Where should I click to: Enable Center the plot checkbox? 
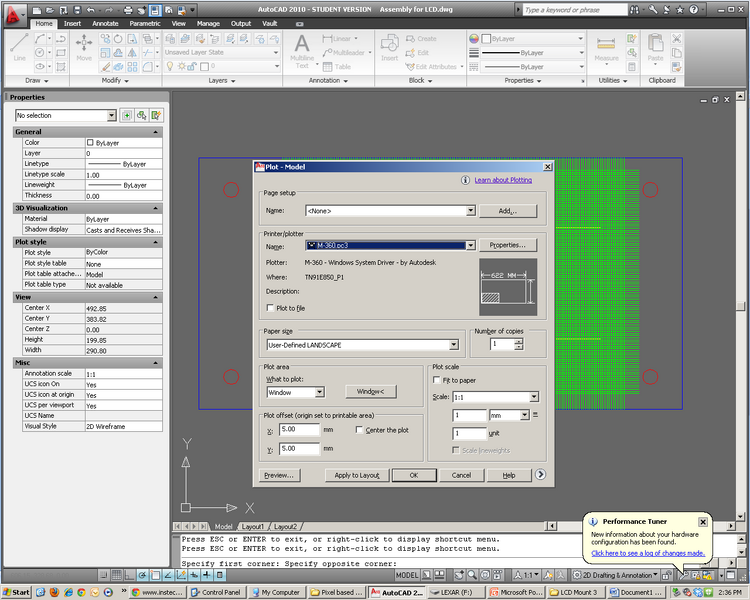pyautogui.click(x=359, y=430)
